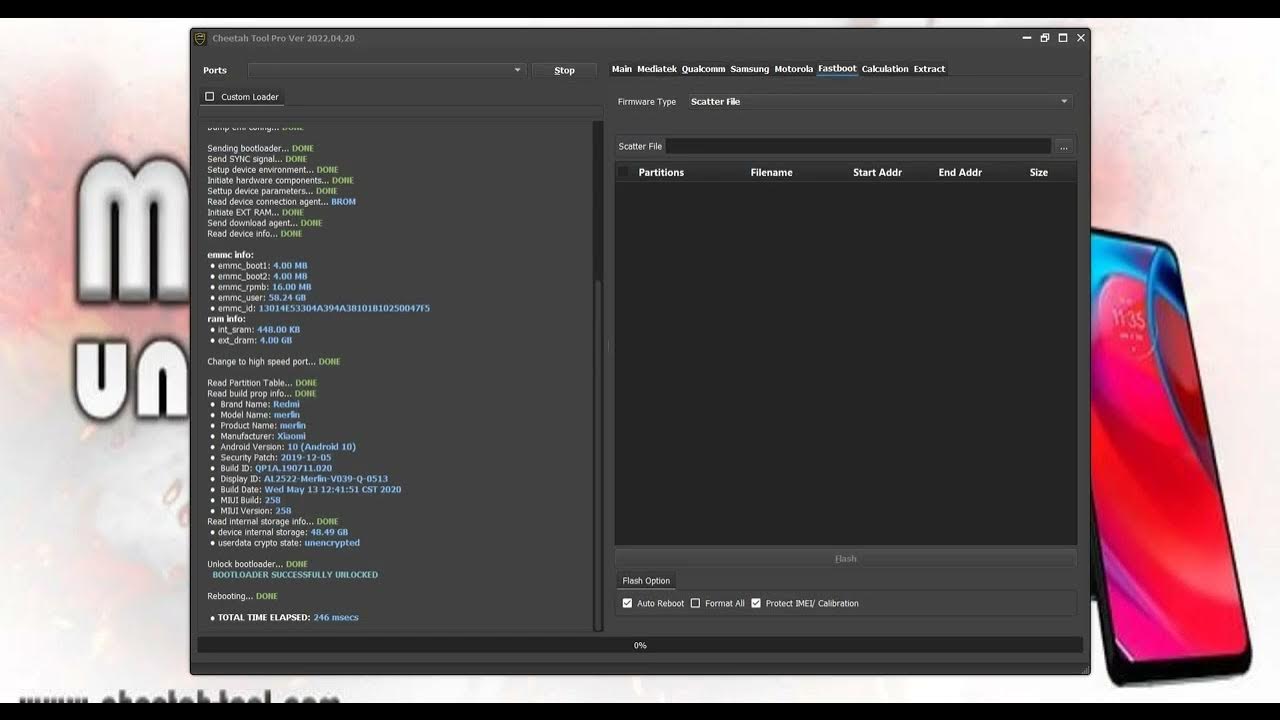
Task: Enable the Custom Loader checkbox
Action: point(210,97)
